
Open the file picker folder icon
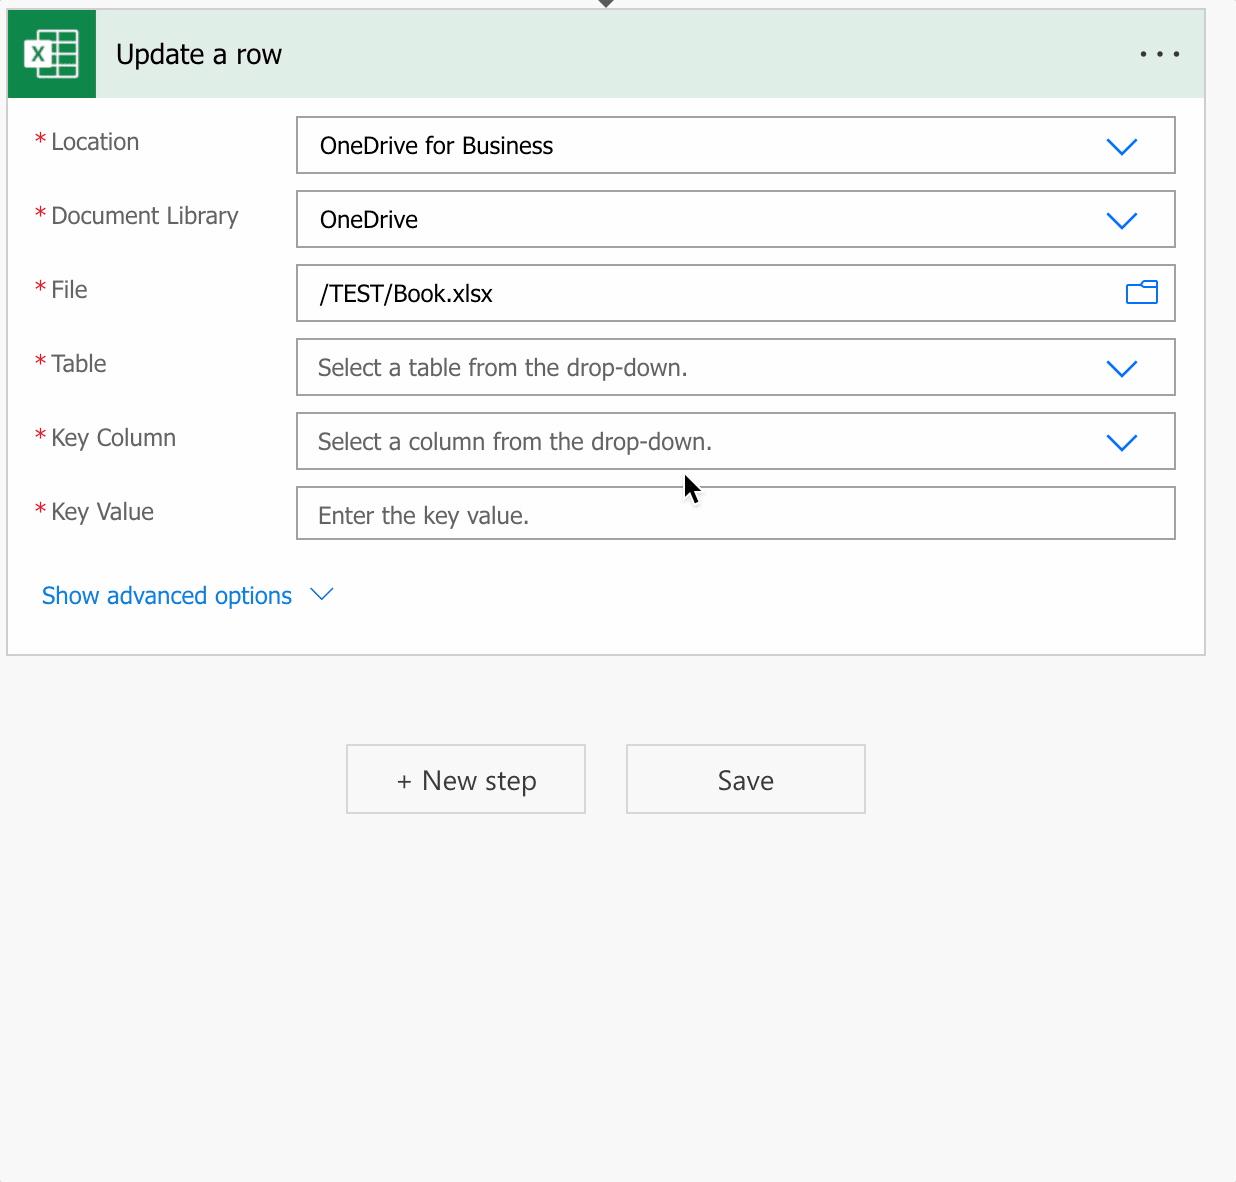click(x=1141, y=293)
